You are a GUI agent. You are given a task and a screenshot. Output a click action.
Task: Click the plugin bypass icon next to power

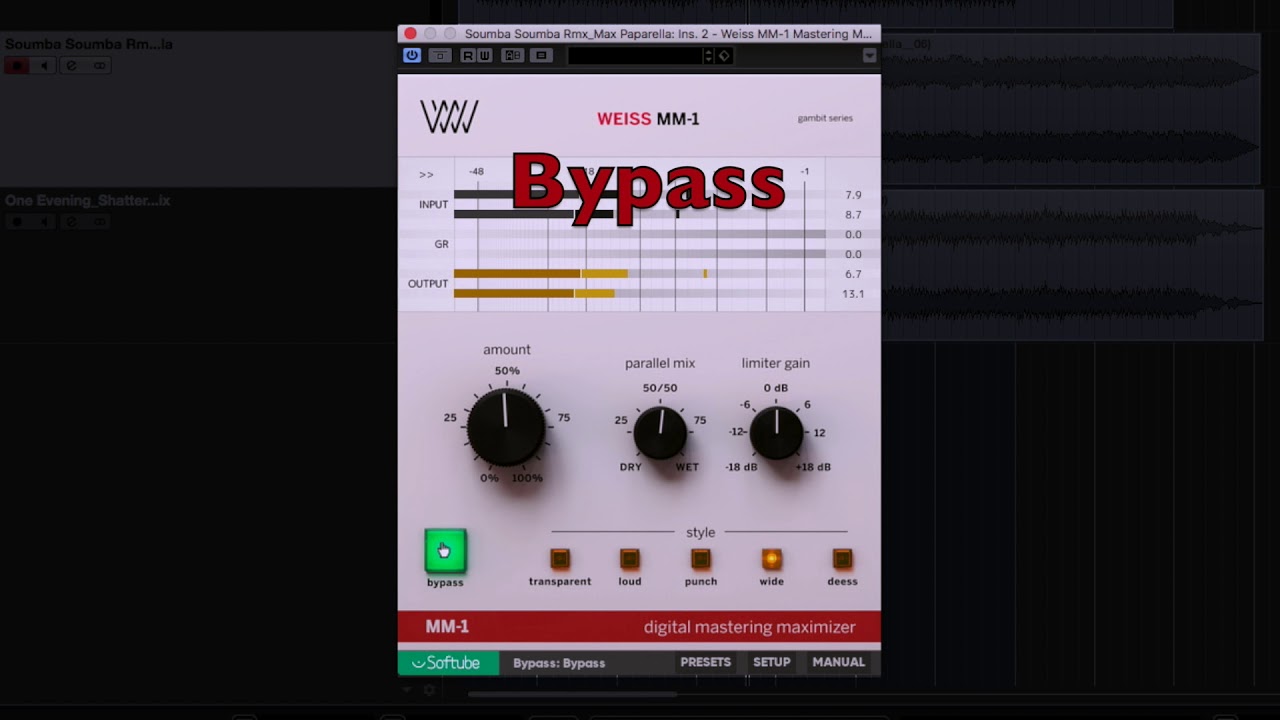[x=439, y=56]
